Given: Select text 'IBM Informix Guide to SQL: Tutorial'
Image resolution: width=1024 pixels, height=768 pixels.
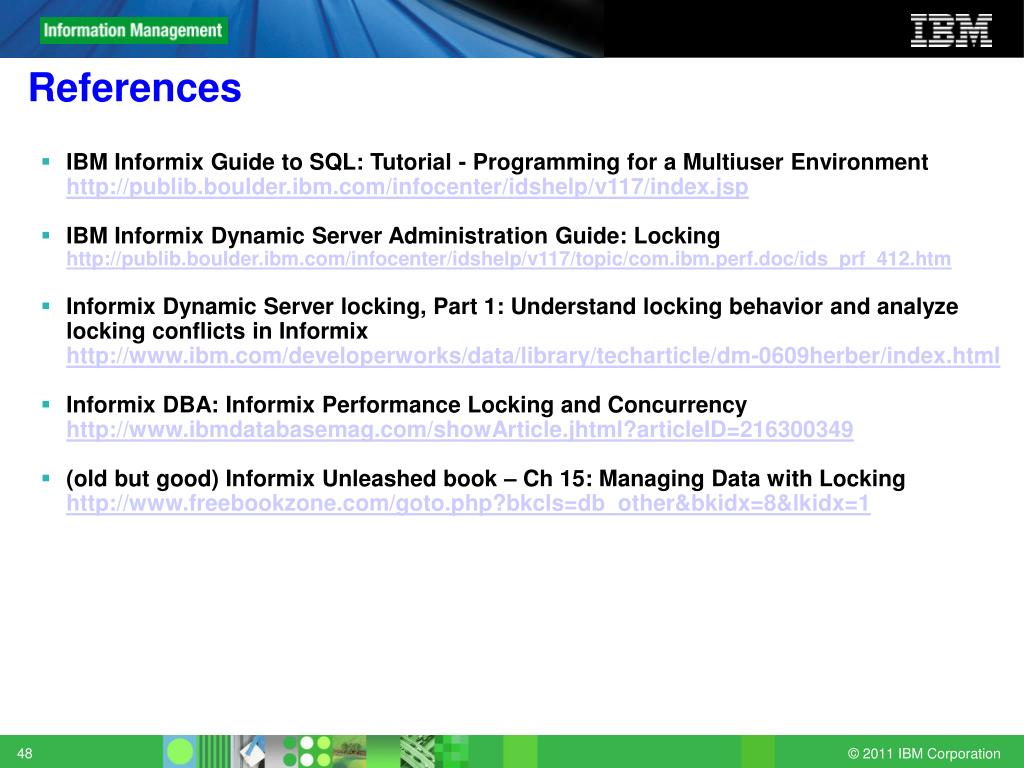Looking at the screenshot, I should tap(259, 162).
